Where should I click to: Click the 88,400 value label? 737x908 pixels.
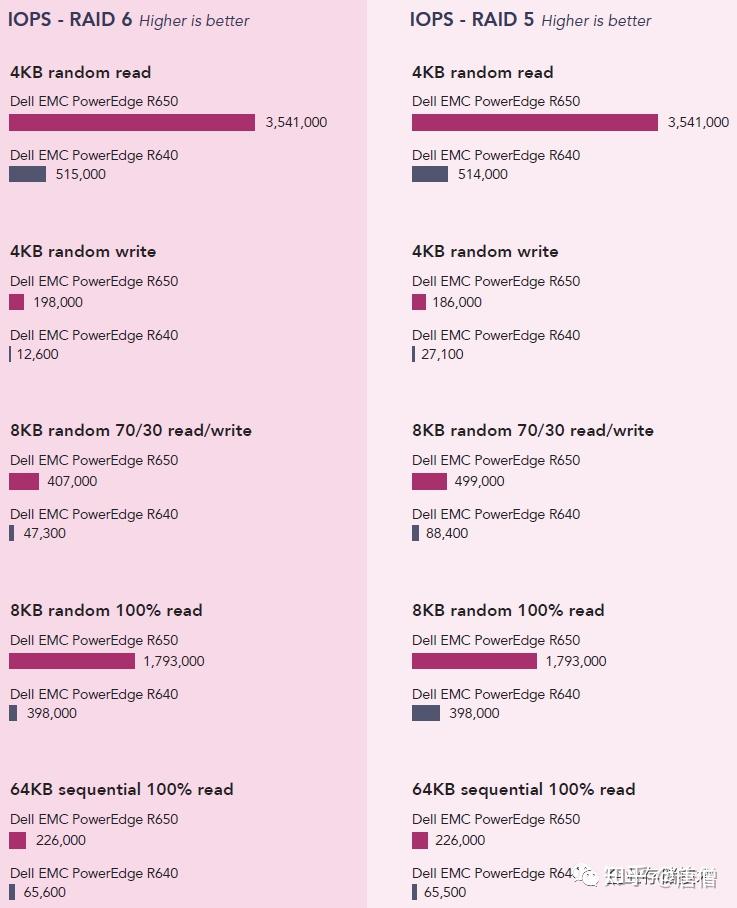[448, 533]
